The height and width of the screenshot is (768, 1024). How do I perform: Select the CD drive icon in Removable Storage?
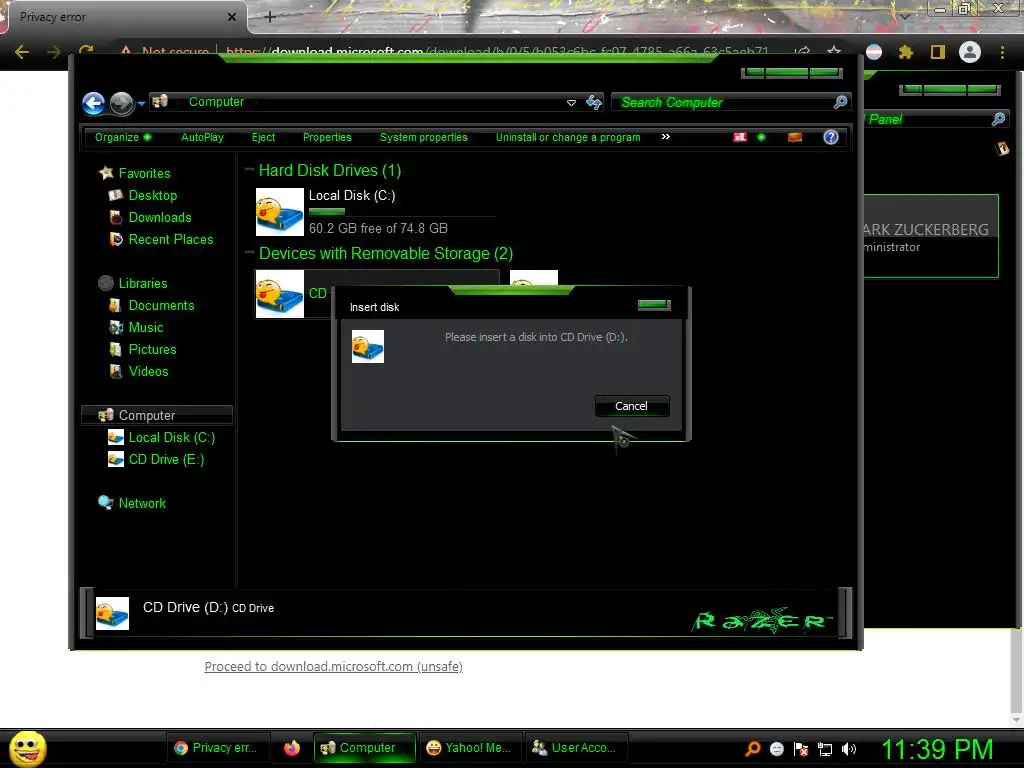[x=280, y=294]
